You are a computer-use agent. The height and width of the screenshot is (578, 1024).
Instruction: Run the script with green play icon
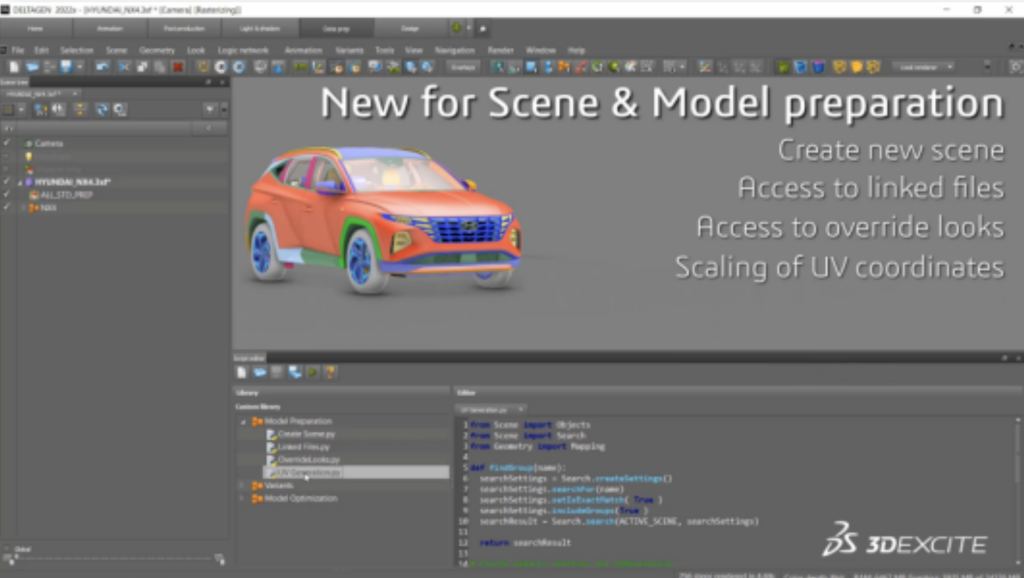click(312, 372)
